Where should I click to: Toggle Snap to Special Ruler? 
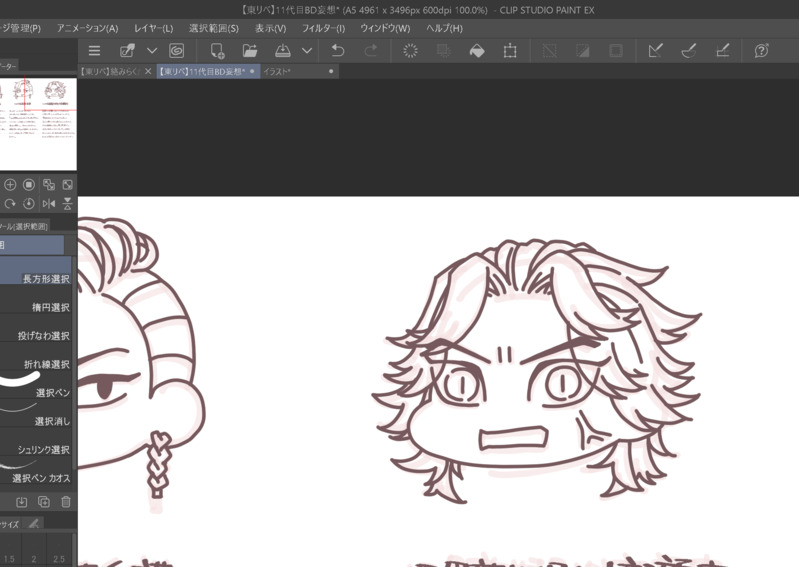[689, 50]
